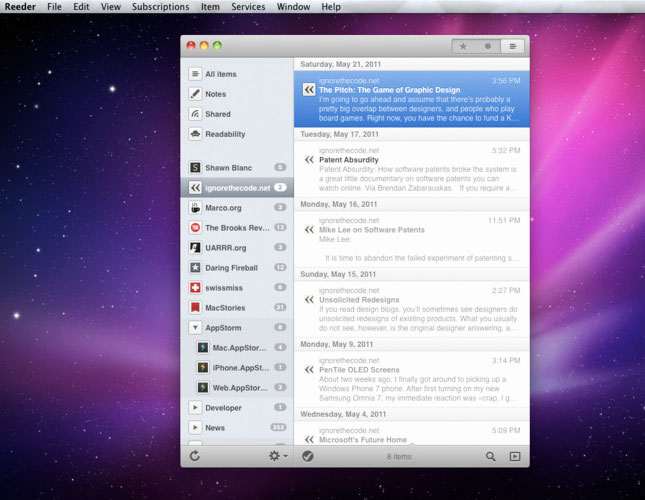The height and width of the screenshot is (500, 645).
Task: Click feed icon beside Mike Lee on Software Patents
Action: click(309, 230)
